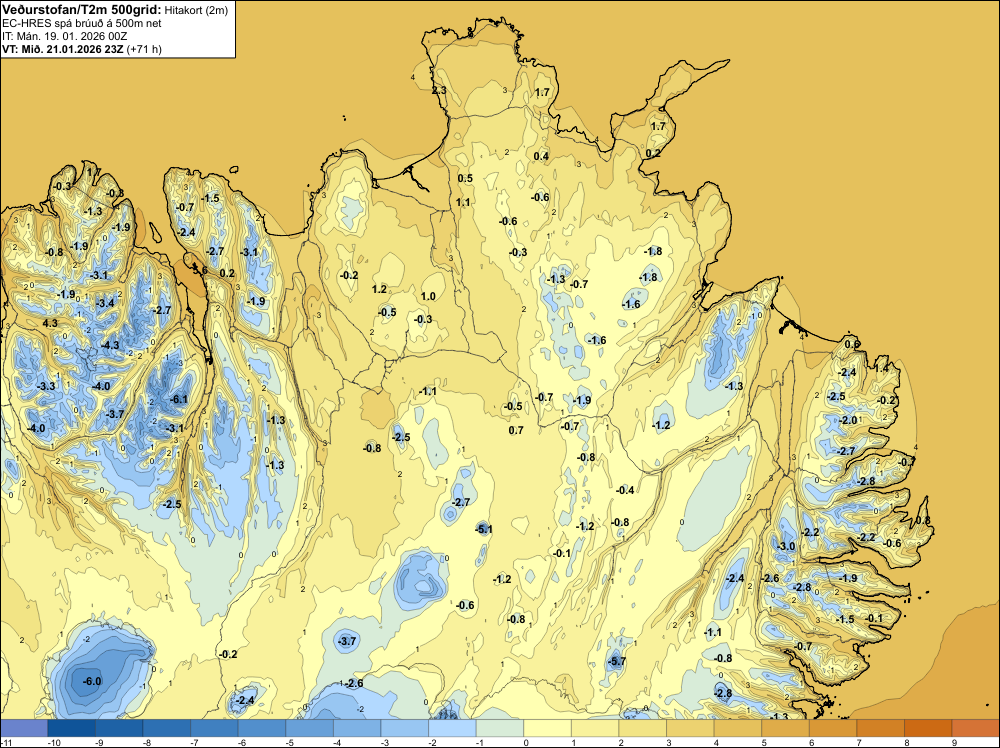1000x748 pixels.
Task: Click the '-5' label on the legend
Action: pos(290,742)
